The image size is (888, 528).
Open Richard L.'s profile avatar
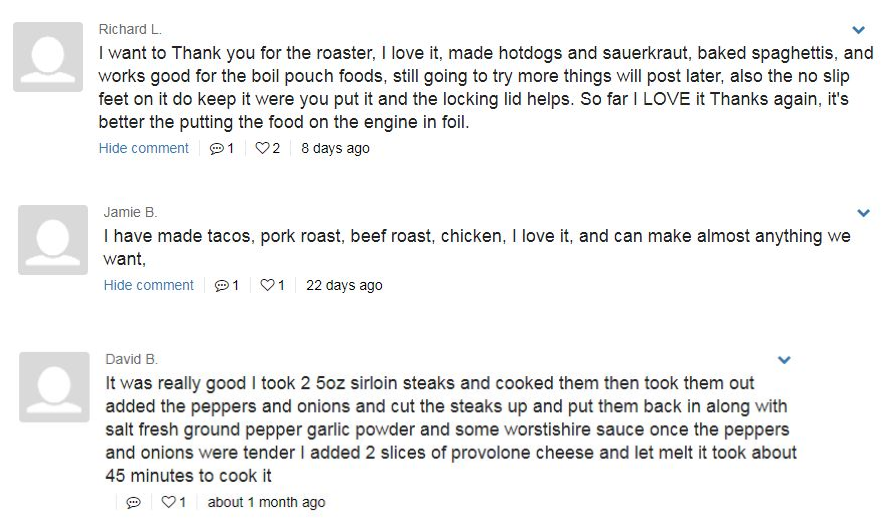[48, 57]
